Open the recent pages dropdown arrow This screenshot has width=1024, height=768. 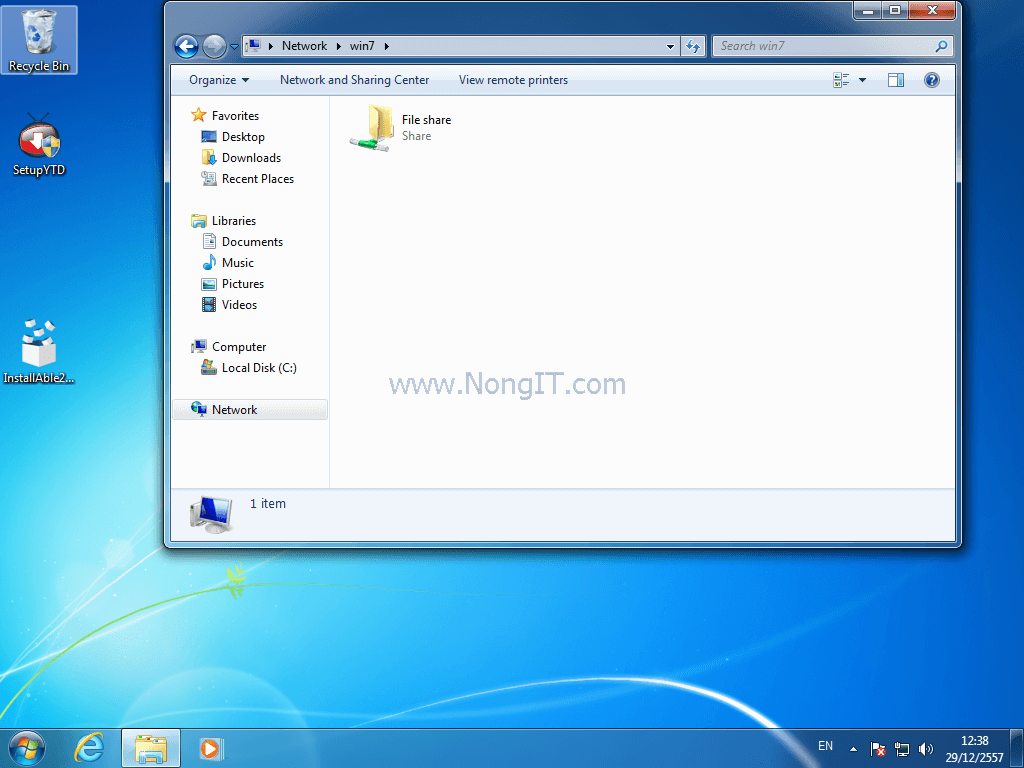[234, 47]
